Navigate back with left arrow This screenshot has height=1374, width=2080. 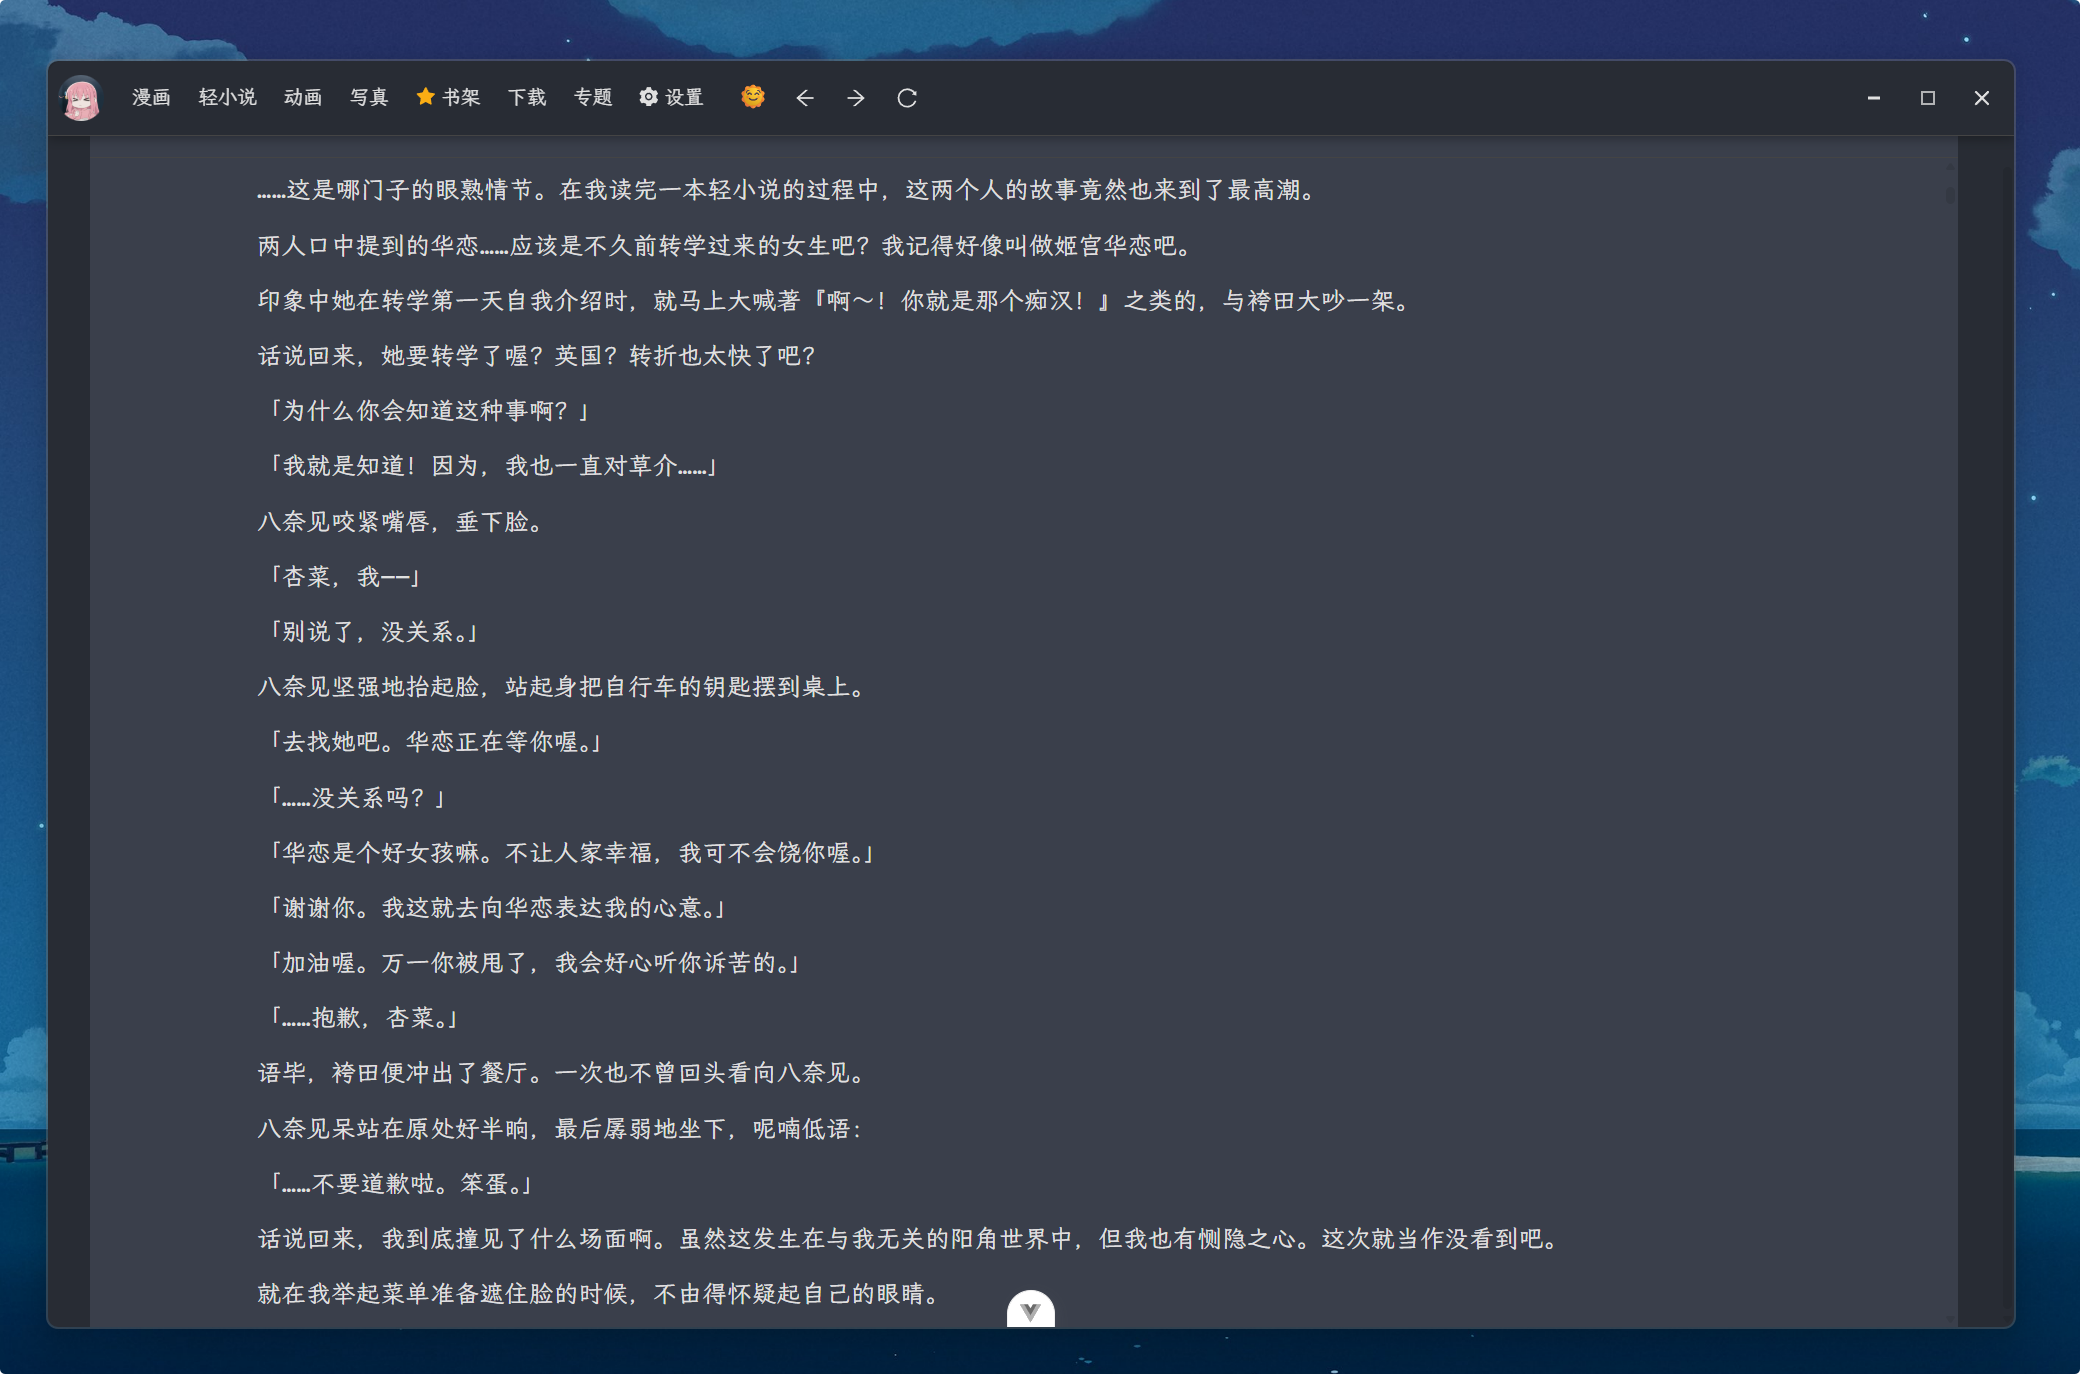(805, 98)
